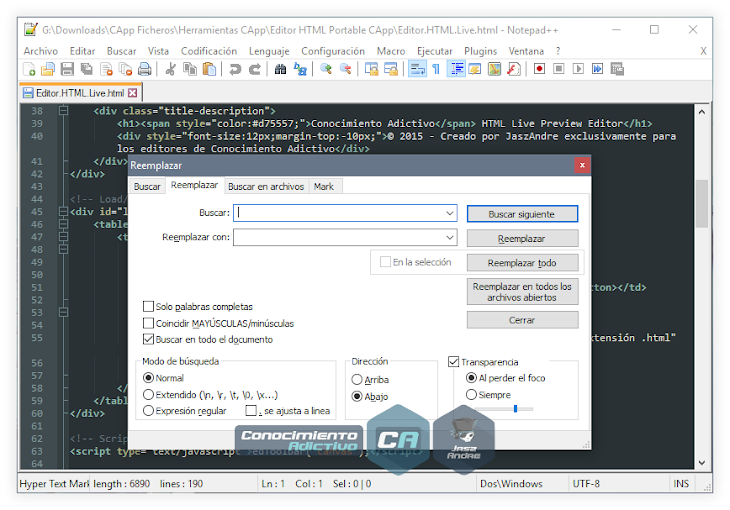
Task: Enable Solo palabras completas checkbox
Action: (149, 306)
